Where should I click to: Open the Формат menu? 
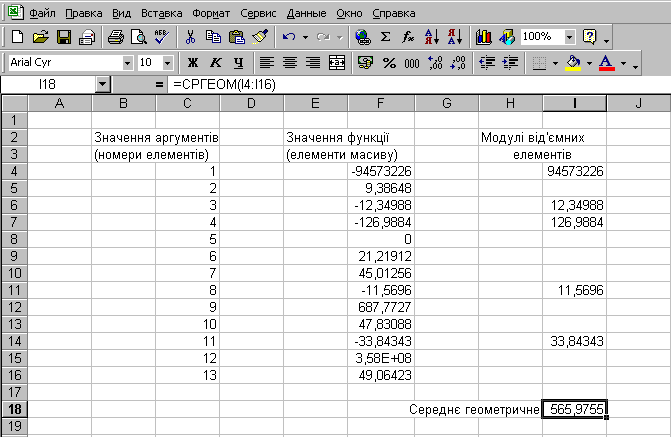pos(211,13)
